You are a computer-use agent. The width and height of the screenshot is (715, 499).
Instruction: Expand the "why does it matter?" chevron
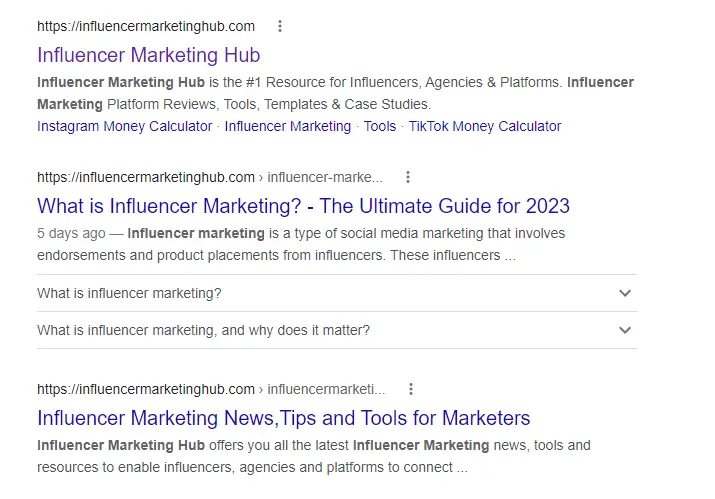pyautogui.click(x=625, y=330)
